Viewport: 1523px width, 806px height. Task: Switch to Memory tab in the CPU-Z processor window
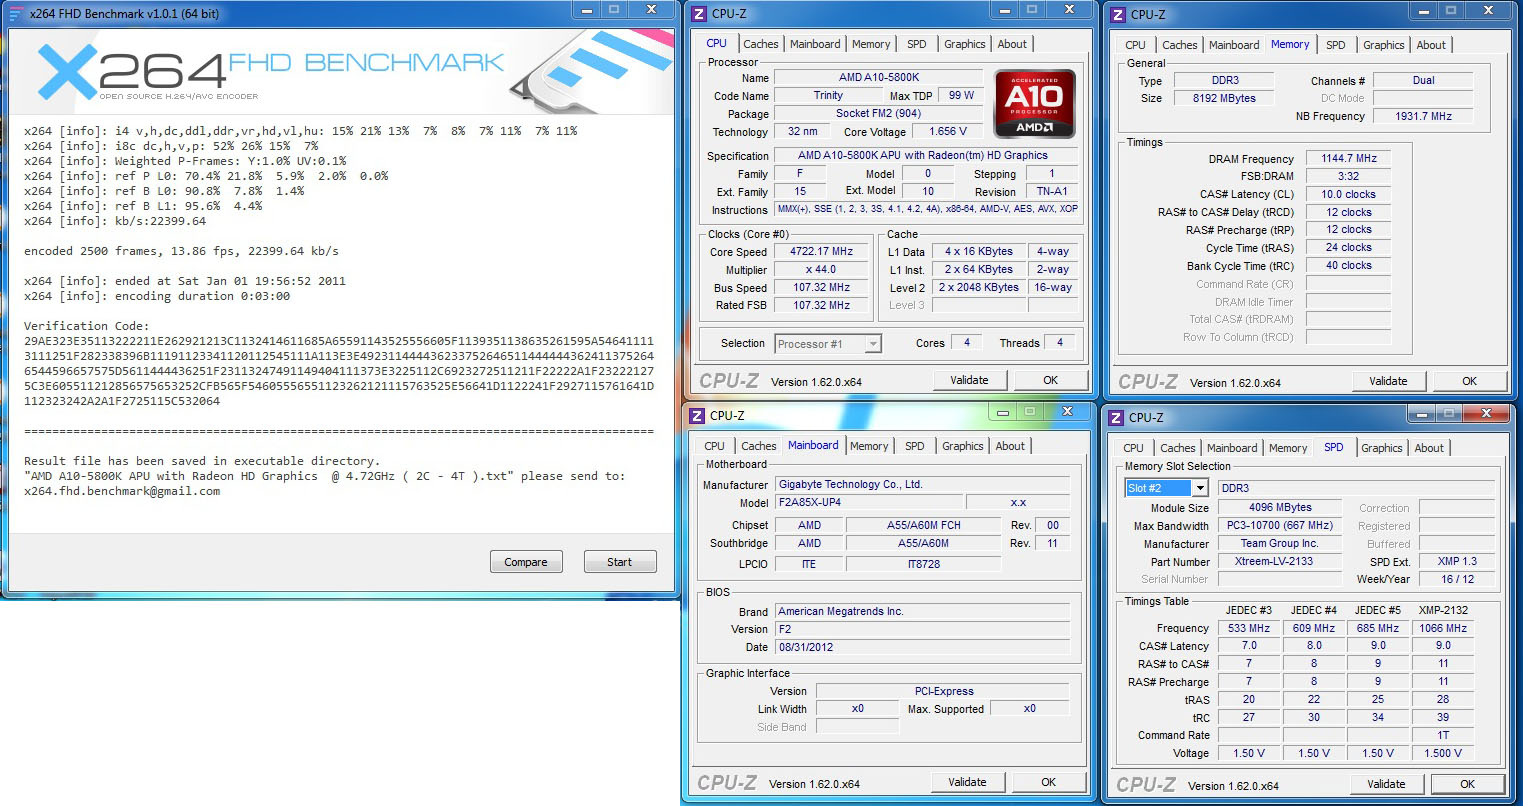(x=871, y=44)
